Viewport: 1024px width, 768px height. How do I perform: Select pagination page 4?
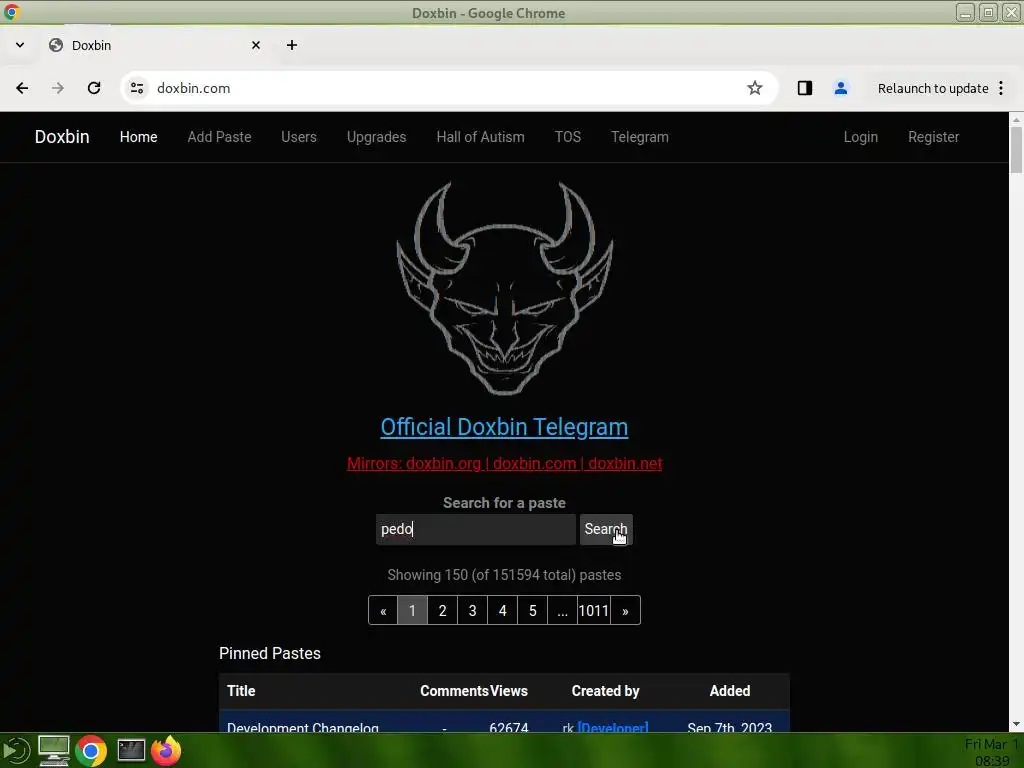tap(502, 611)
